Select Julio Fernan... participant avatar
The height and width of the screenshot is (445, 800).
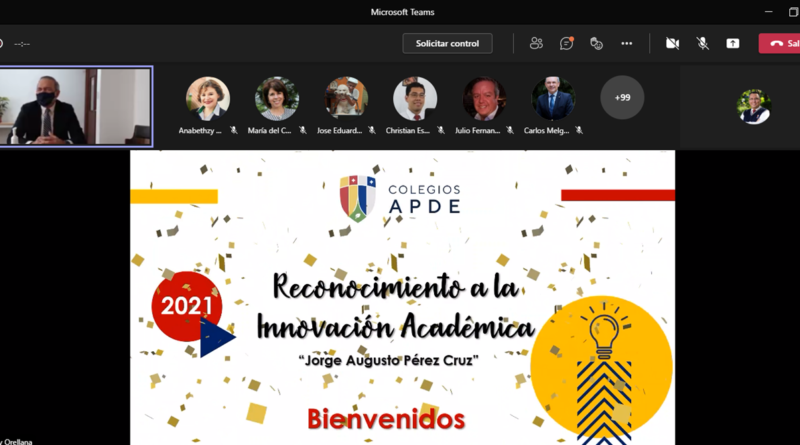(484, 98)
